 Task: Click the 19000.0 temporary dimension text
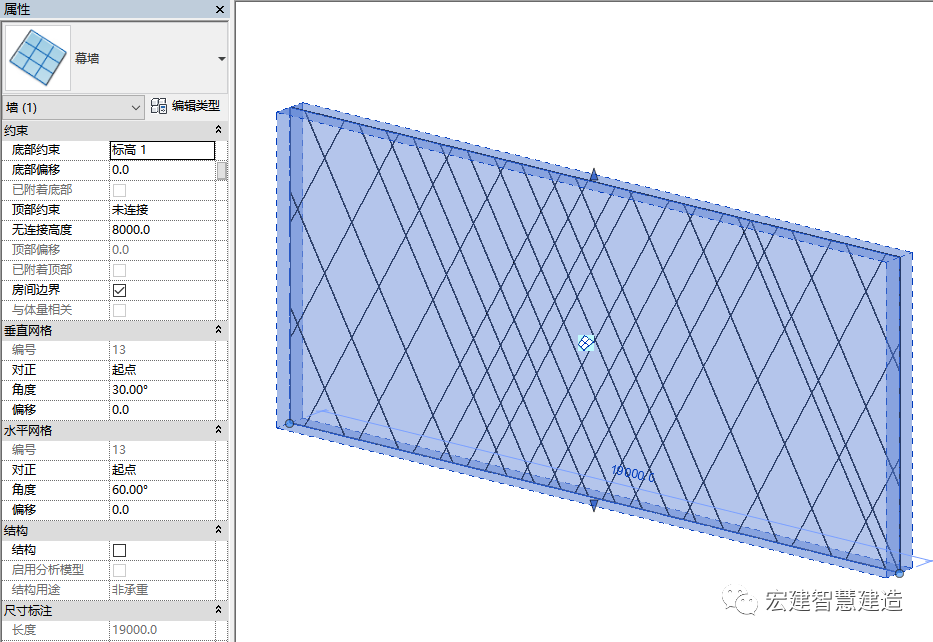(x=633, y=474)
